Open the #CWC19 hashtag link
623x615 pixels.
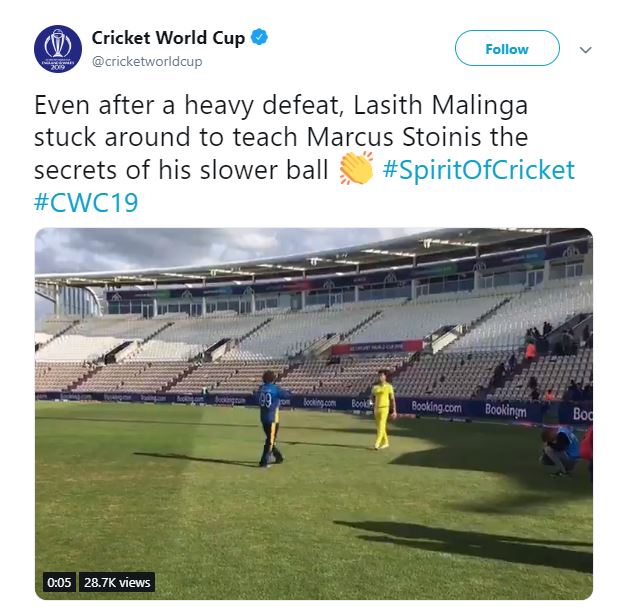pyautogui.click(x=86, y=203)
